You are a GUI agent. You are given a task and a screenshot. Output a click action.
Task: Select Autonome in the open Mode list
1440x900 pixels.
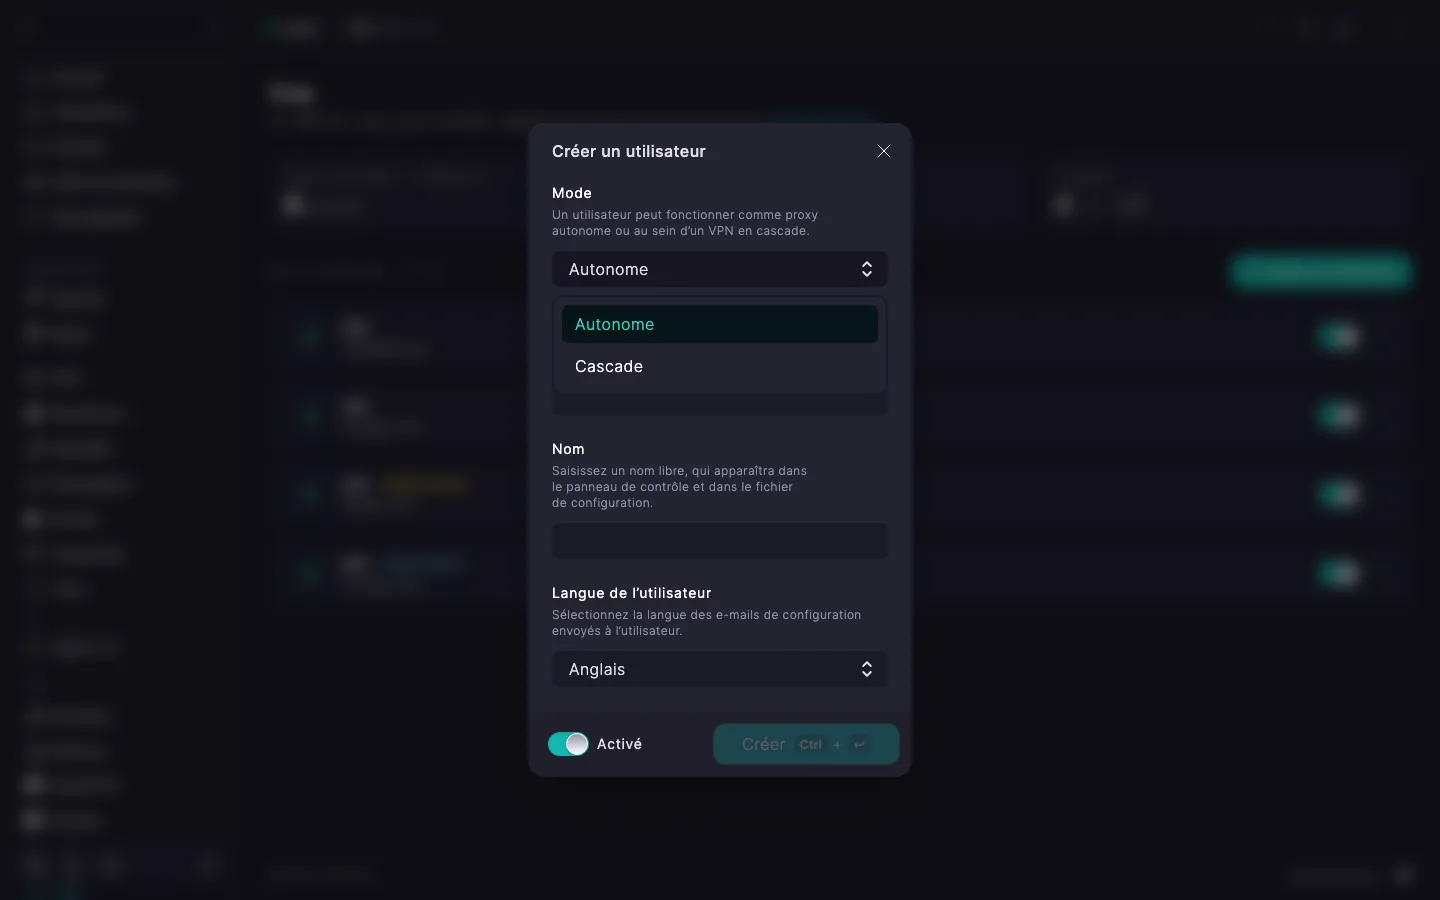720,324
